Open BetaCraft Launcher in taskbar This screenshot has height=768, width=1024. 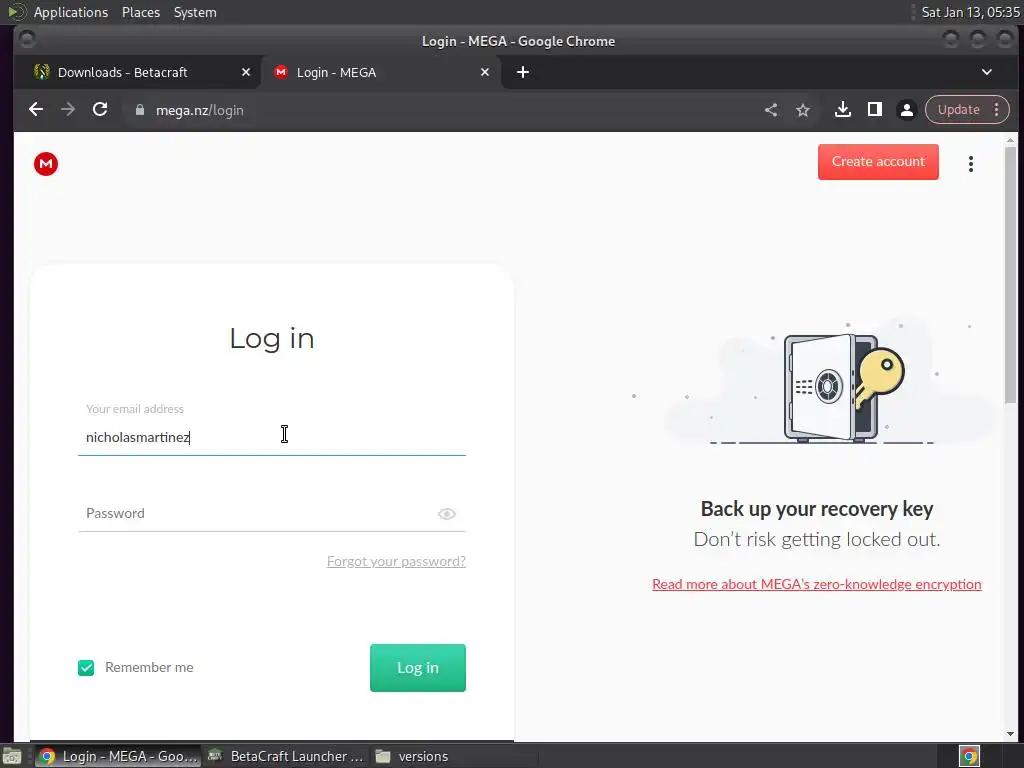tap(286, 756)
